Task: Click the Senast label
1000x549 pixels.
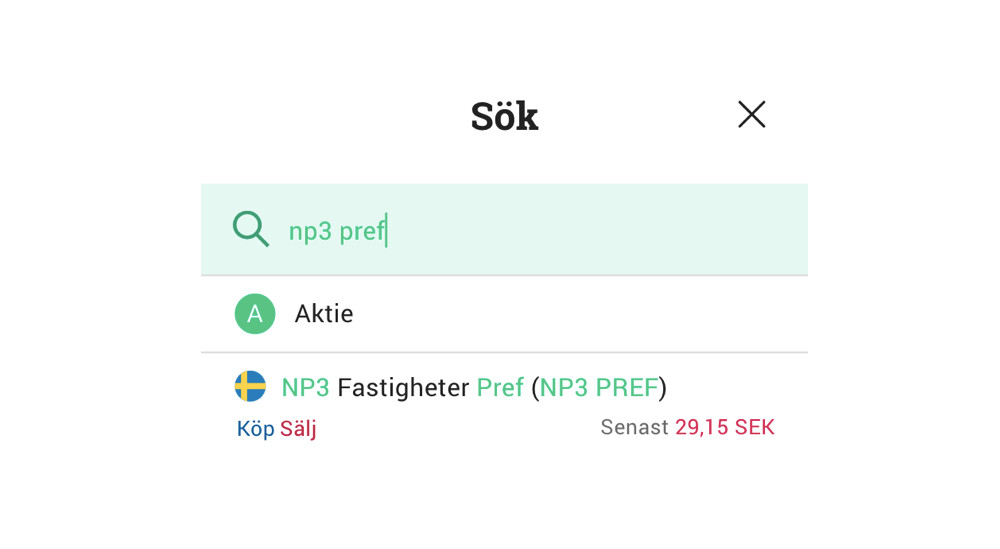Action: click(x=634, y=428)
